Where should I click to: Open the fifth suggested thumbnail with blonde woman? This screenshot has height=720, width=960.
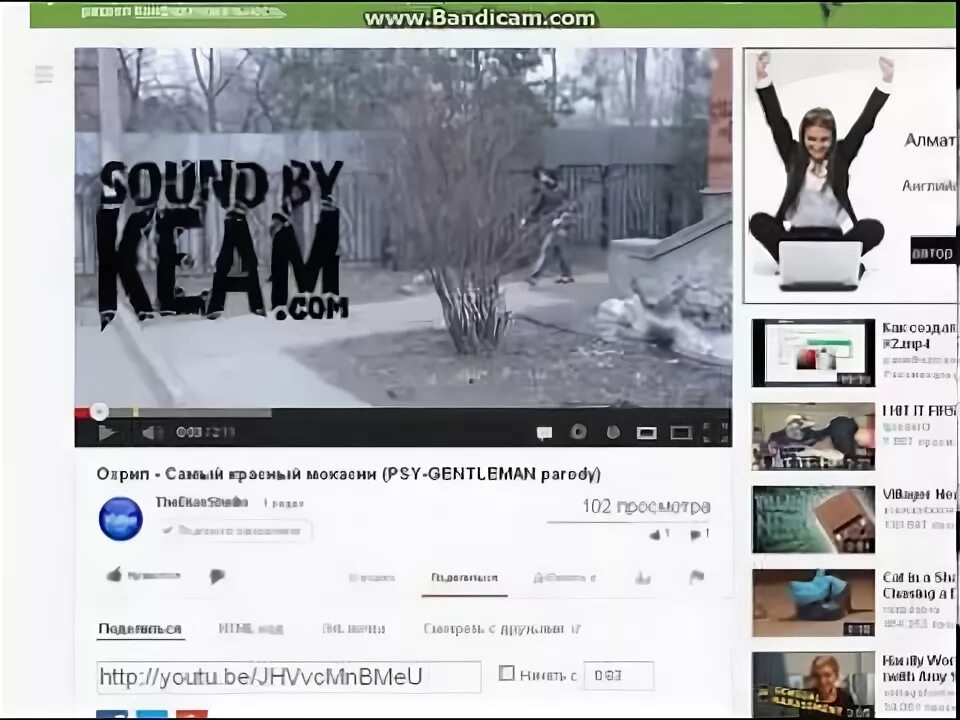[x=813, y=685]
